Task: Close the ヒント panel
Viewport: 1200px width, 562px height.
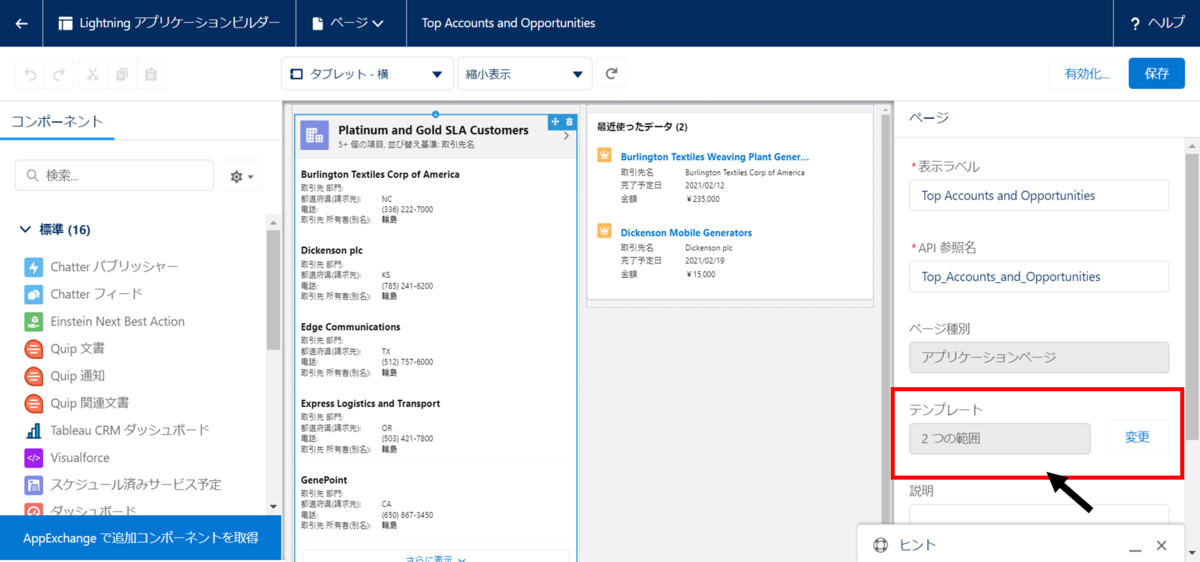Action: click(x=1161, y=545)
